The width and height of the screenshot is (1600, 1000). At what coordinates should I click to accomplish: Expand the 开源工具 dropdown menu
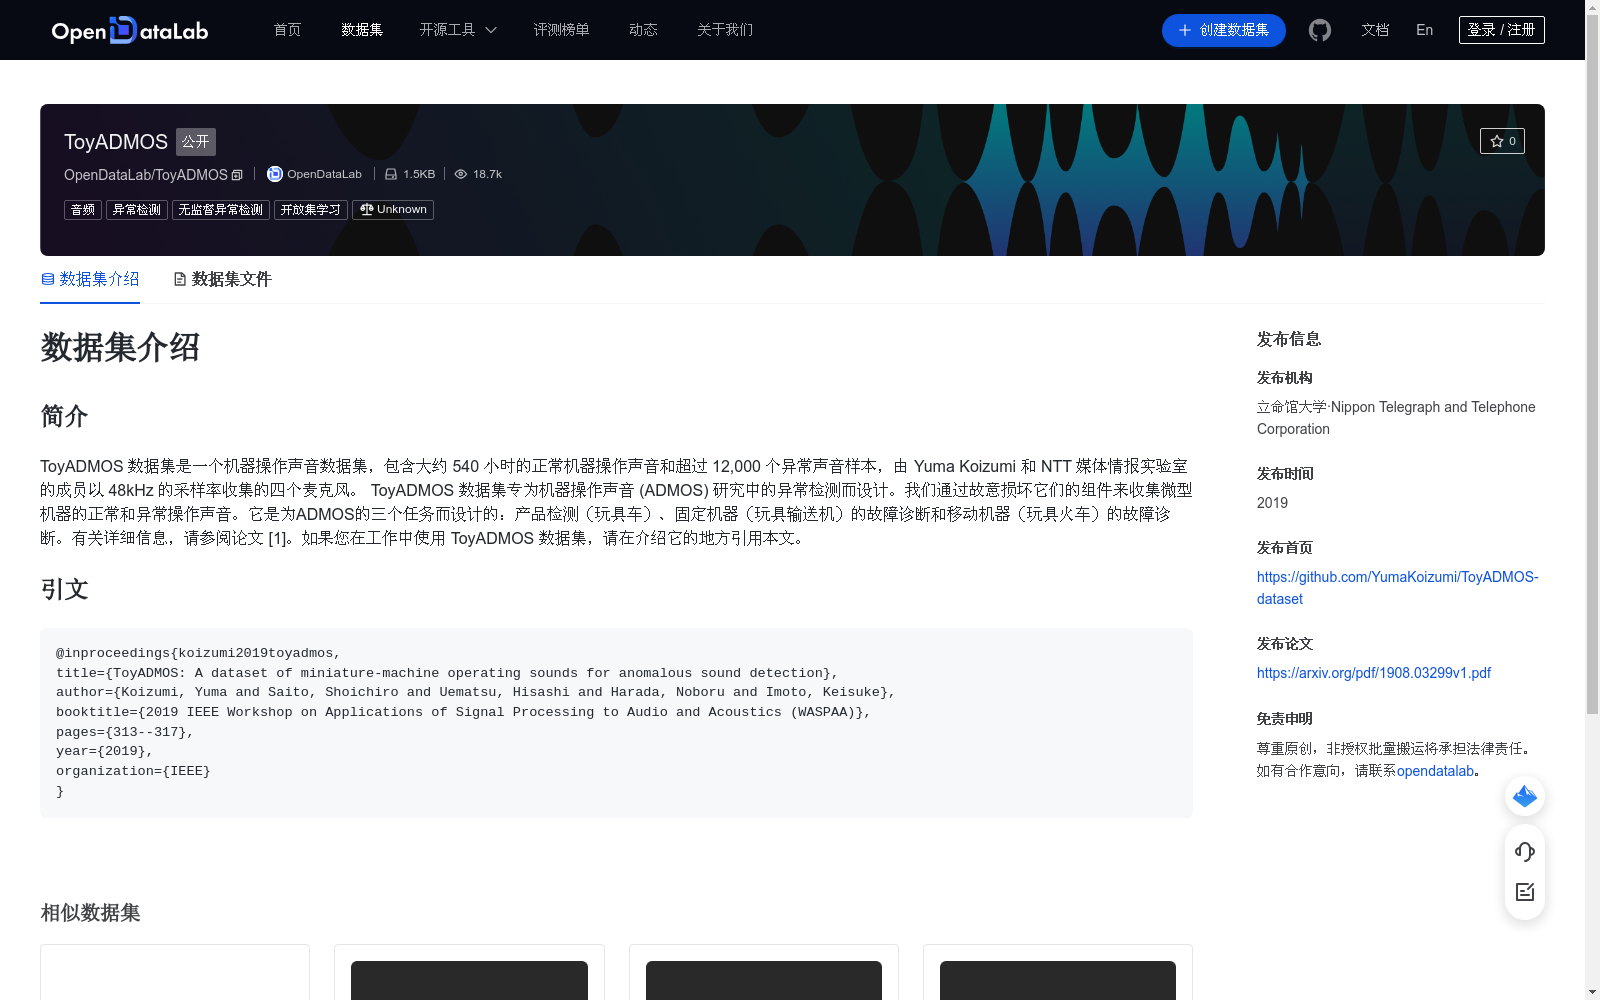458,30
